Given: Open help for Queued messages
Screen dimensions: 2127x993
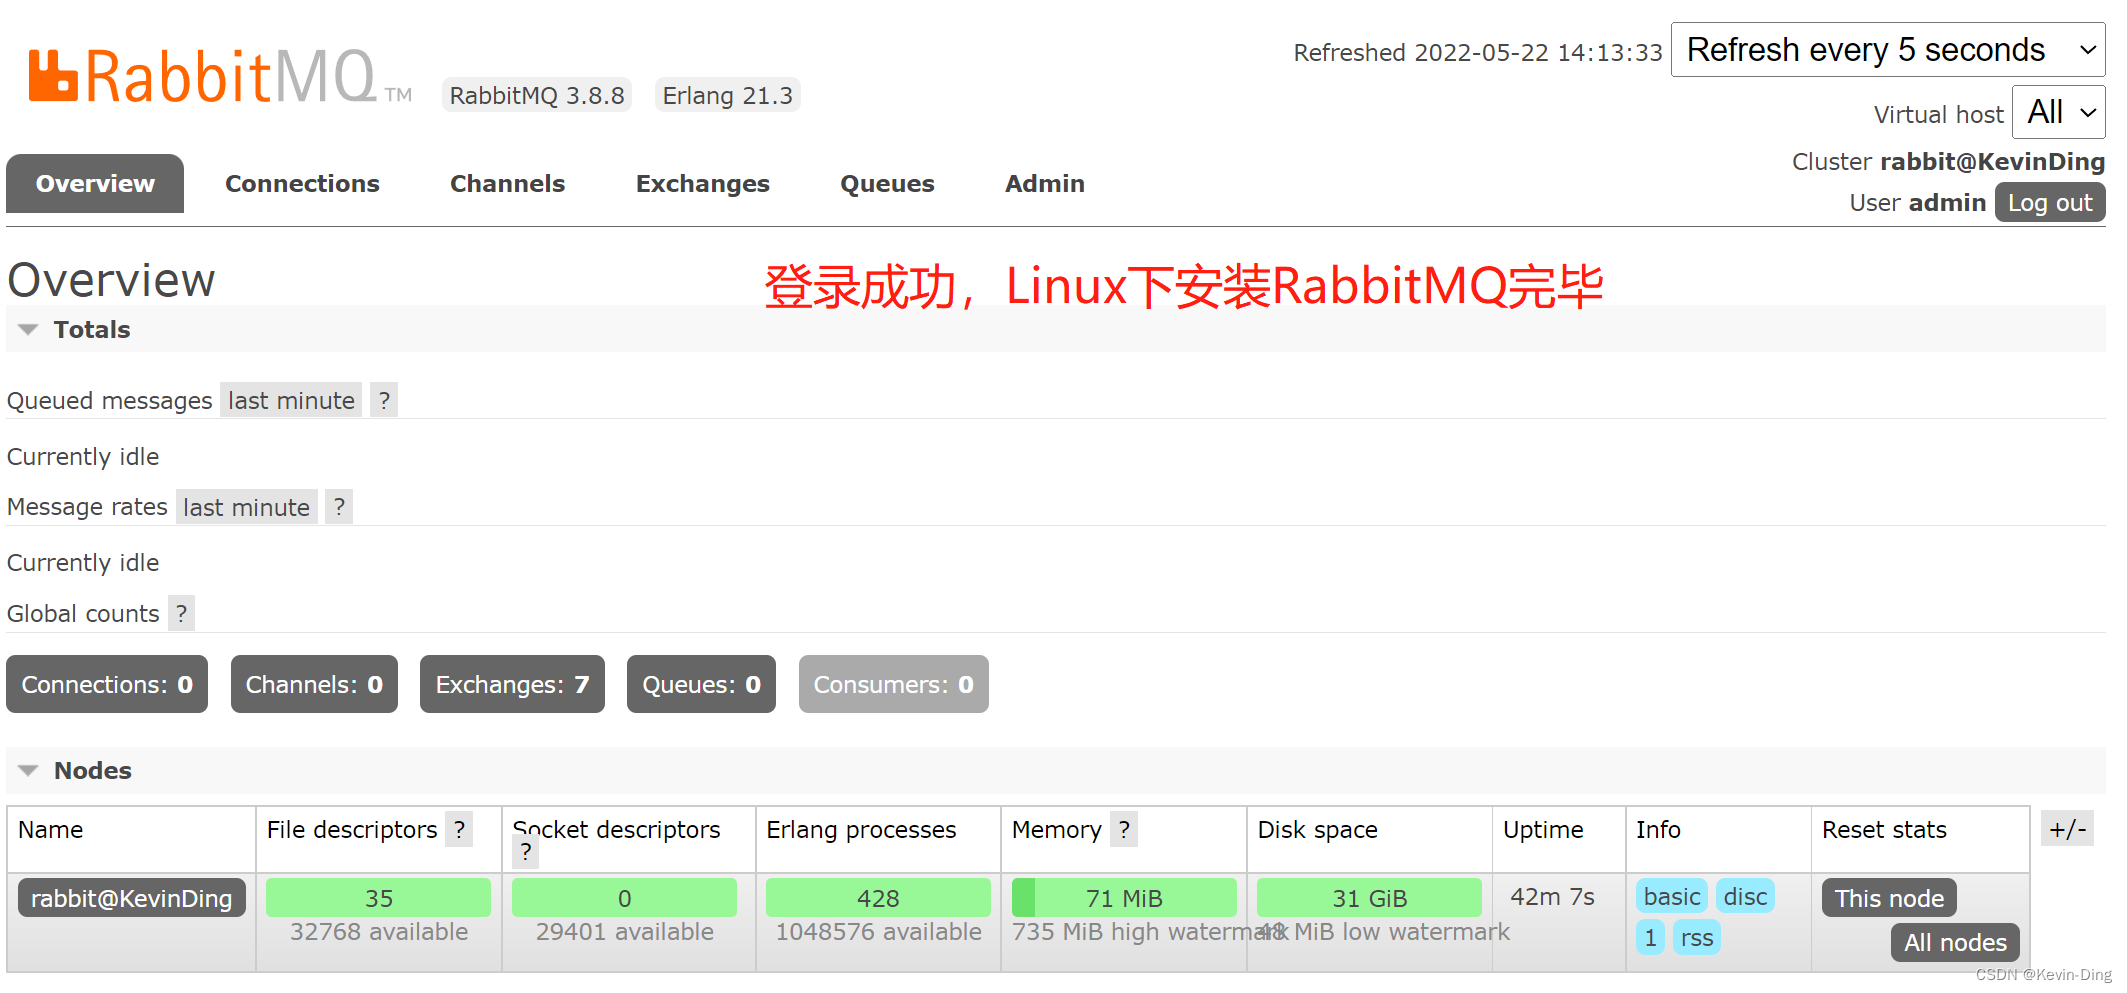Looking at the screenshot, I should 384,400.
